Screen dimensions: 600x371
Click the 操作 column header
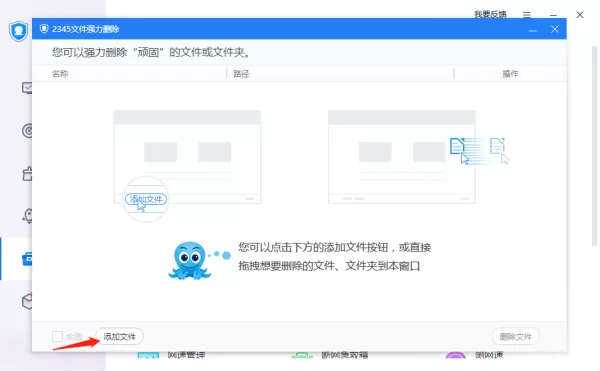(510, 74)
